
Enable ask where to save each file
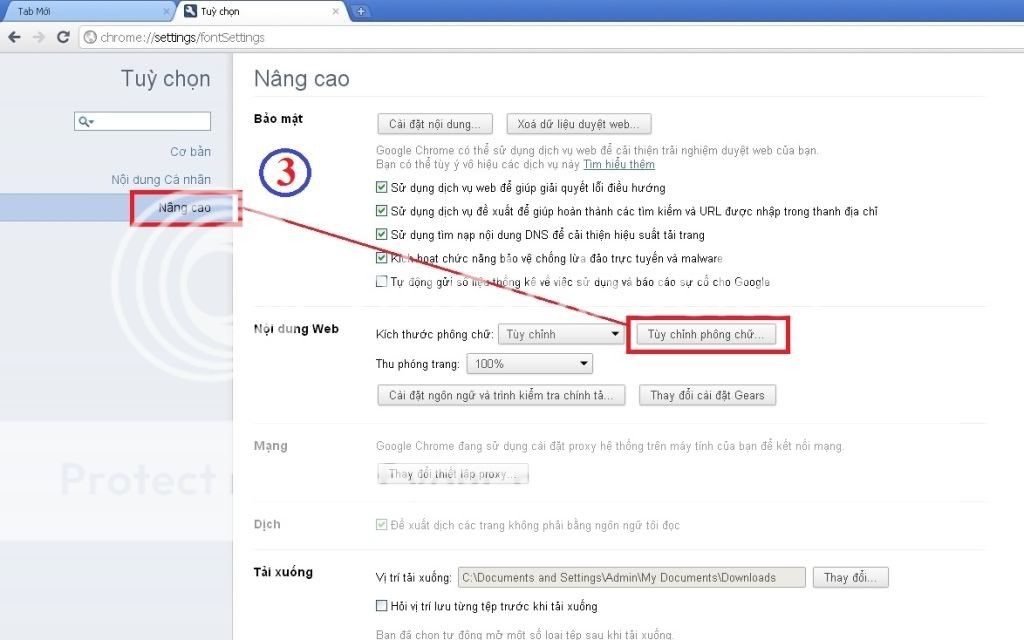tap(381, 606)
